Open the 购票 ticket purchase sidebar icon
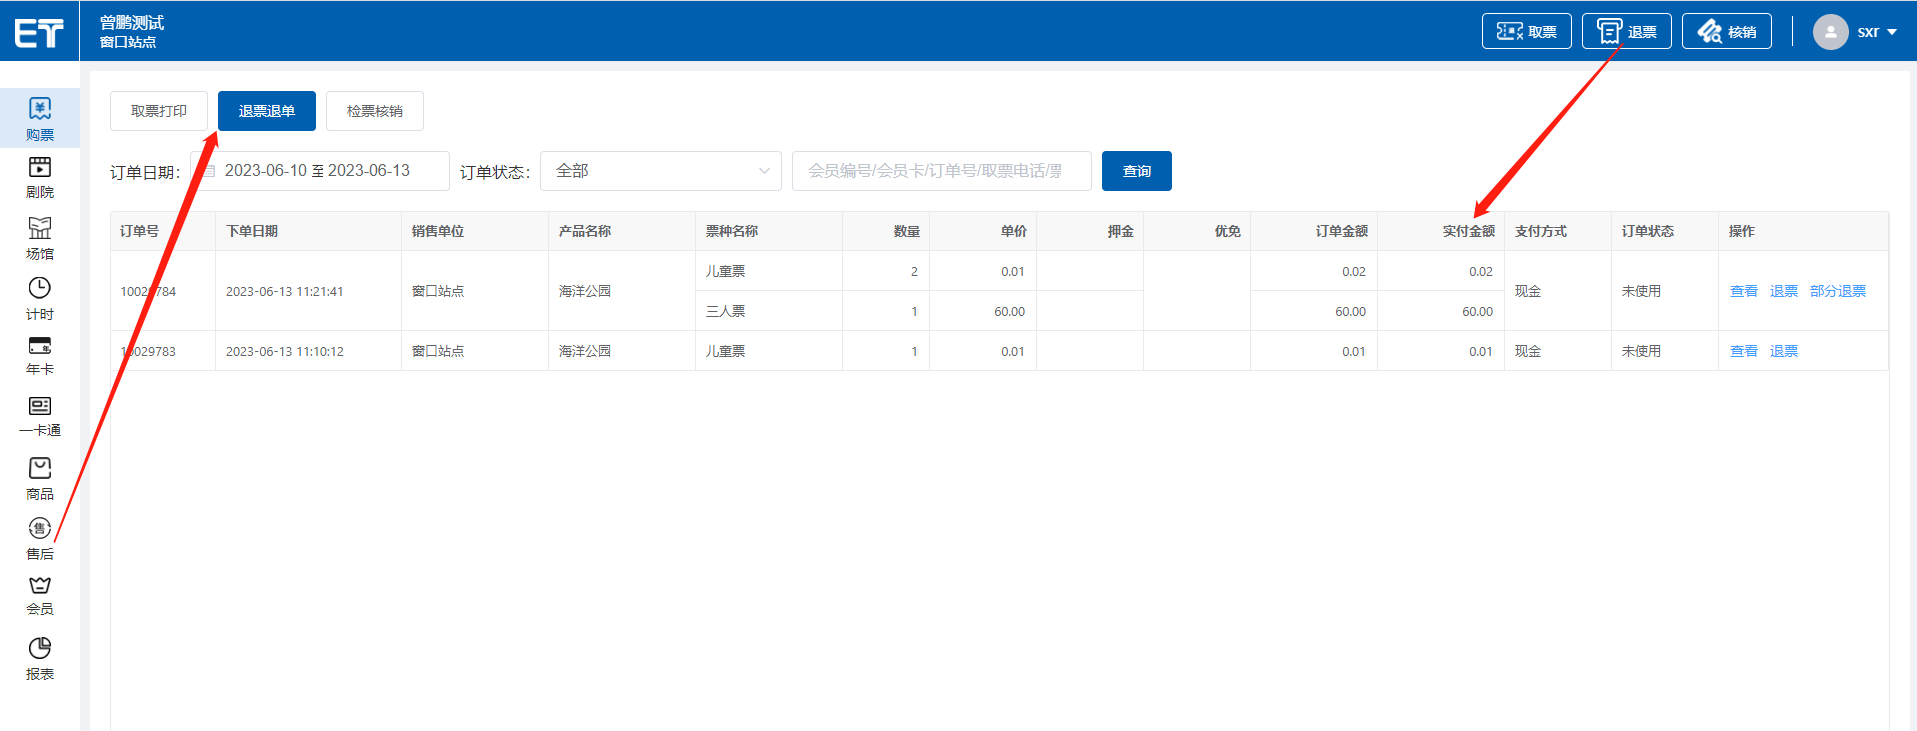The height and width of the screenshot is (731, 1917). 40,117
